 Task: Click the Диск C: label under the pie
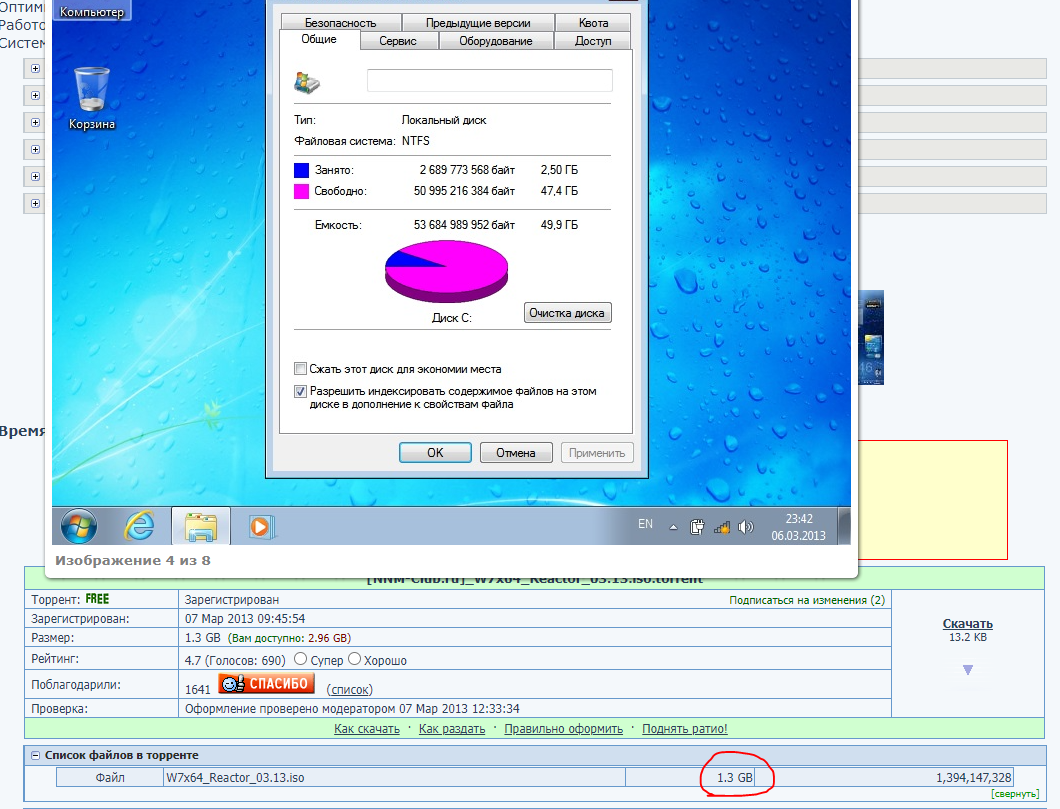coord(452,318)
